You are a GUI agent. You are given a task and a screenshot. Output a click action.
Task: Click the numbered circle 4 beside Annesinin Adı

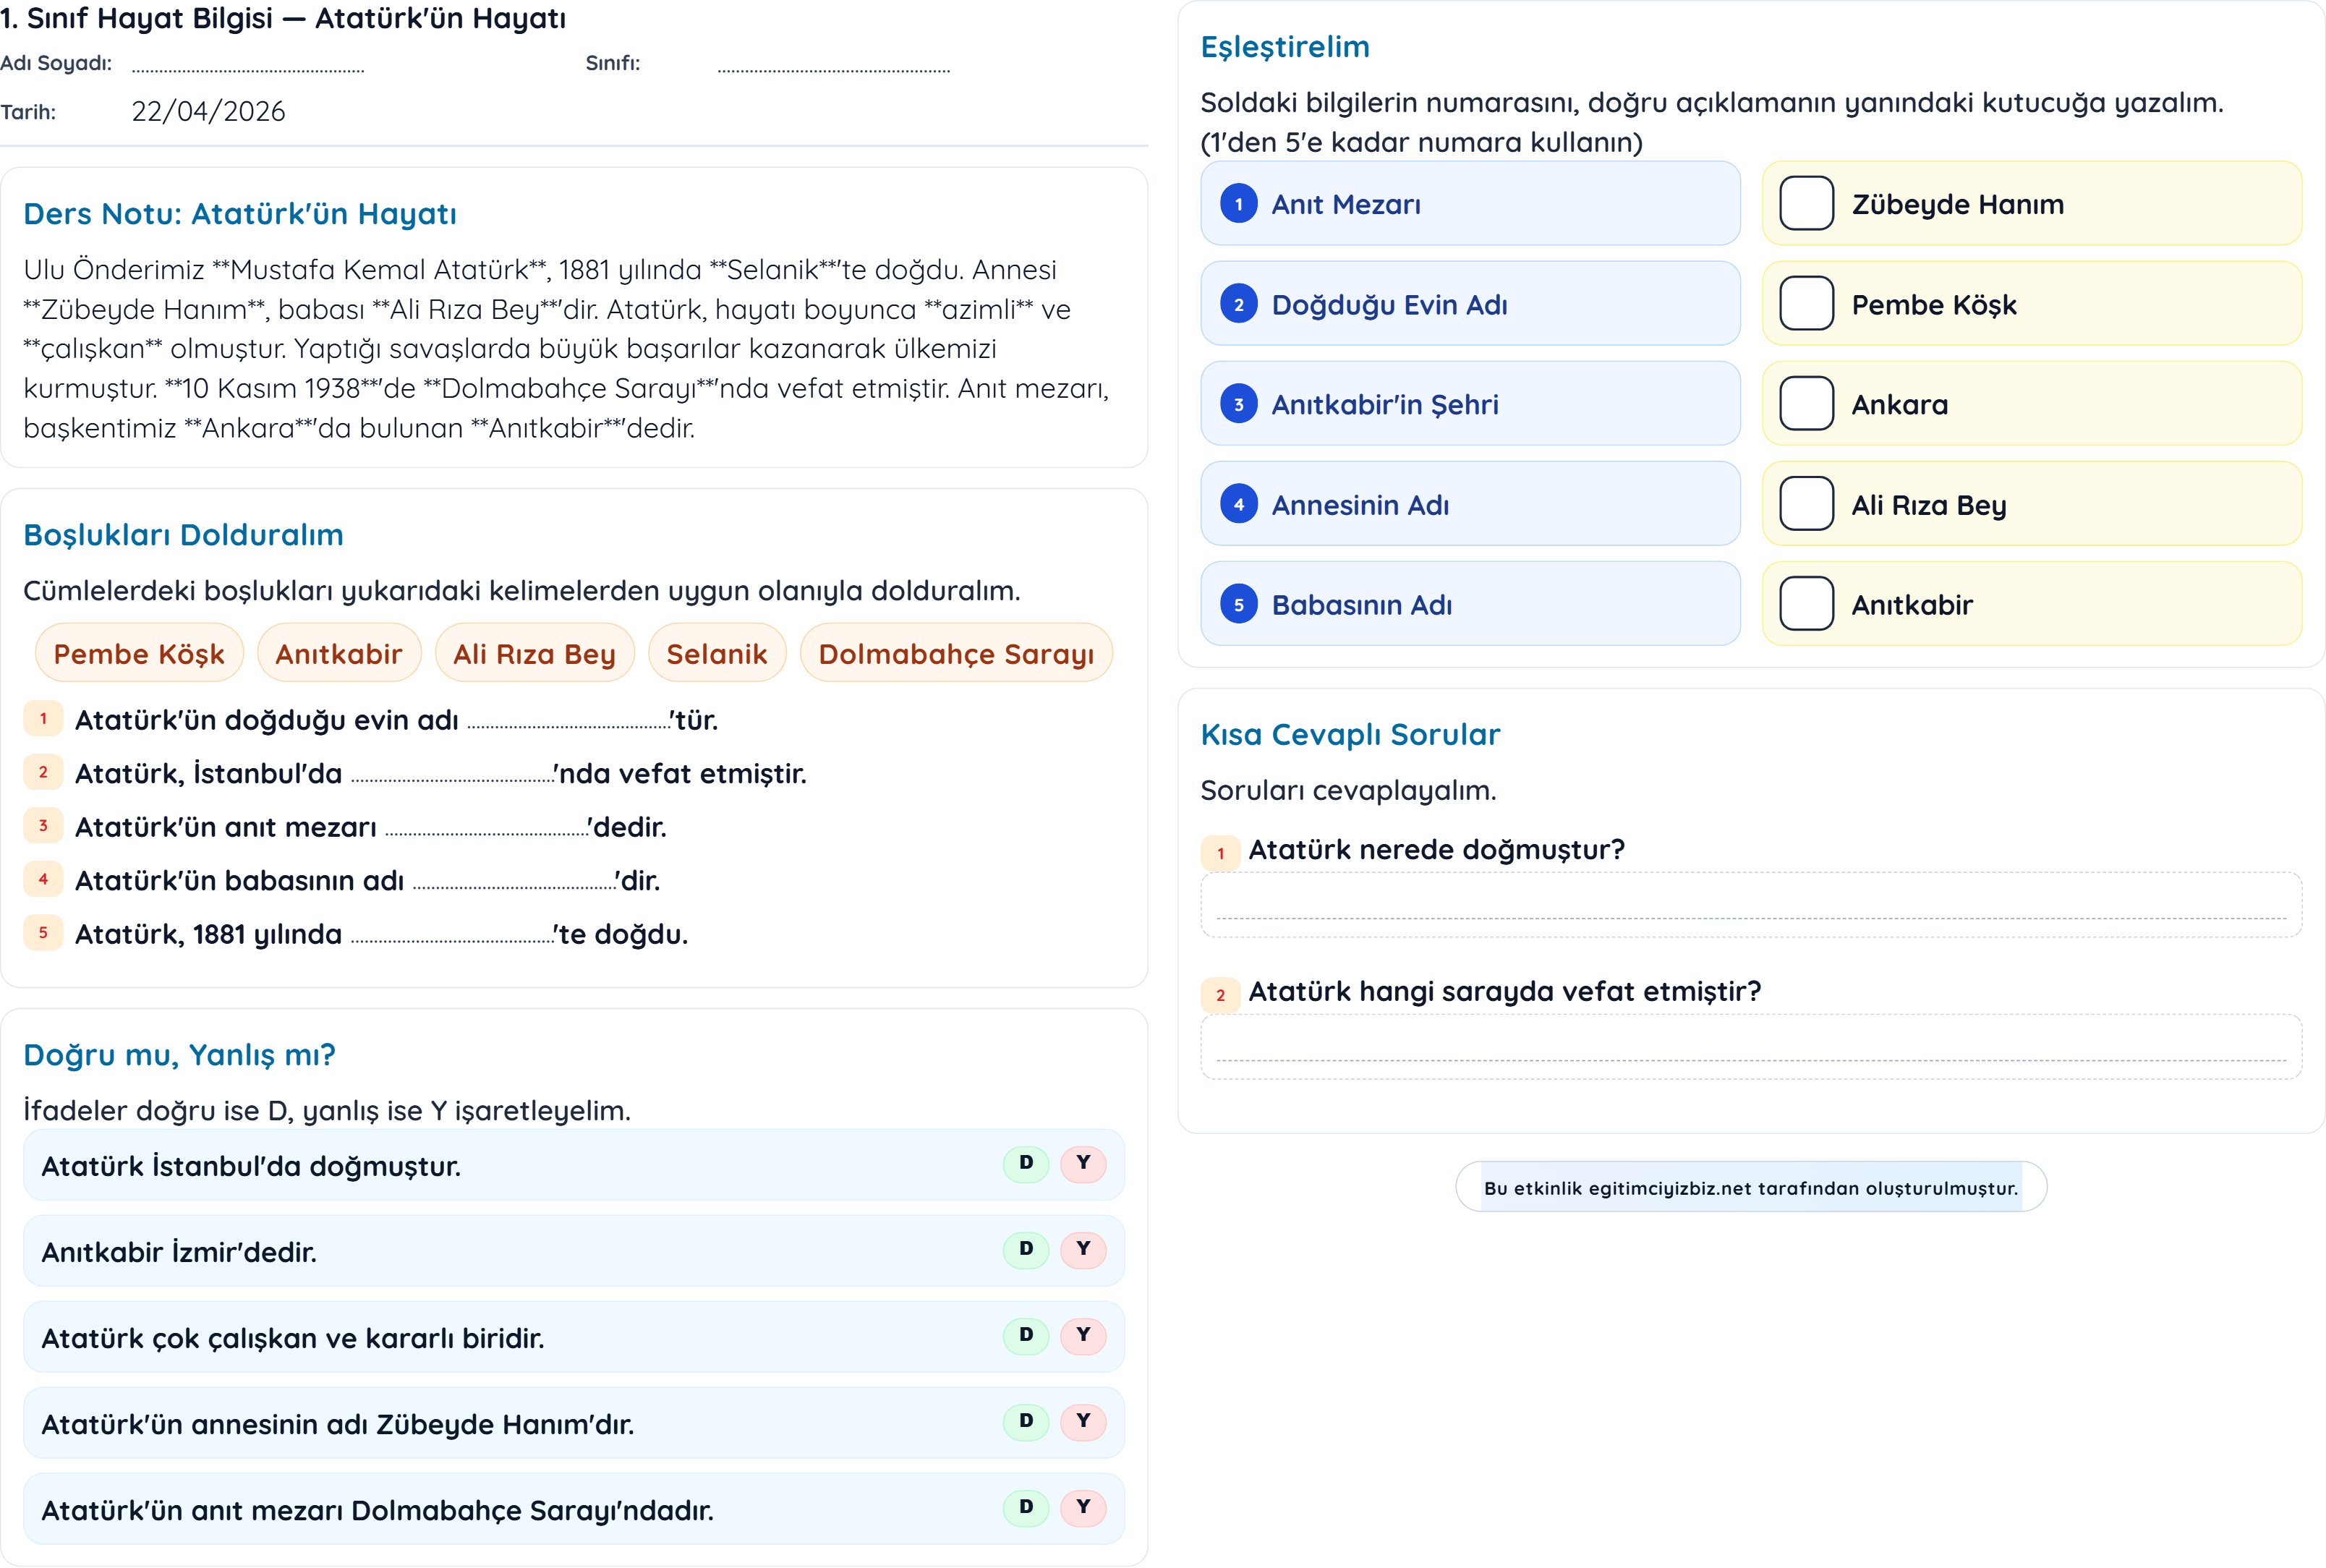tap(1238, 504)
